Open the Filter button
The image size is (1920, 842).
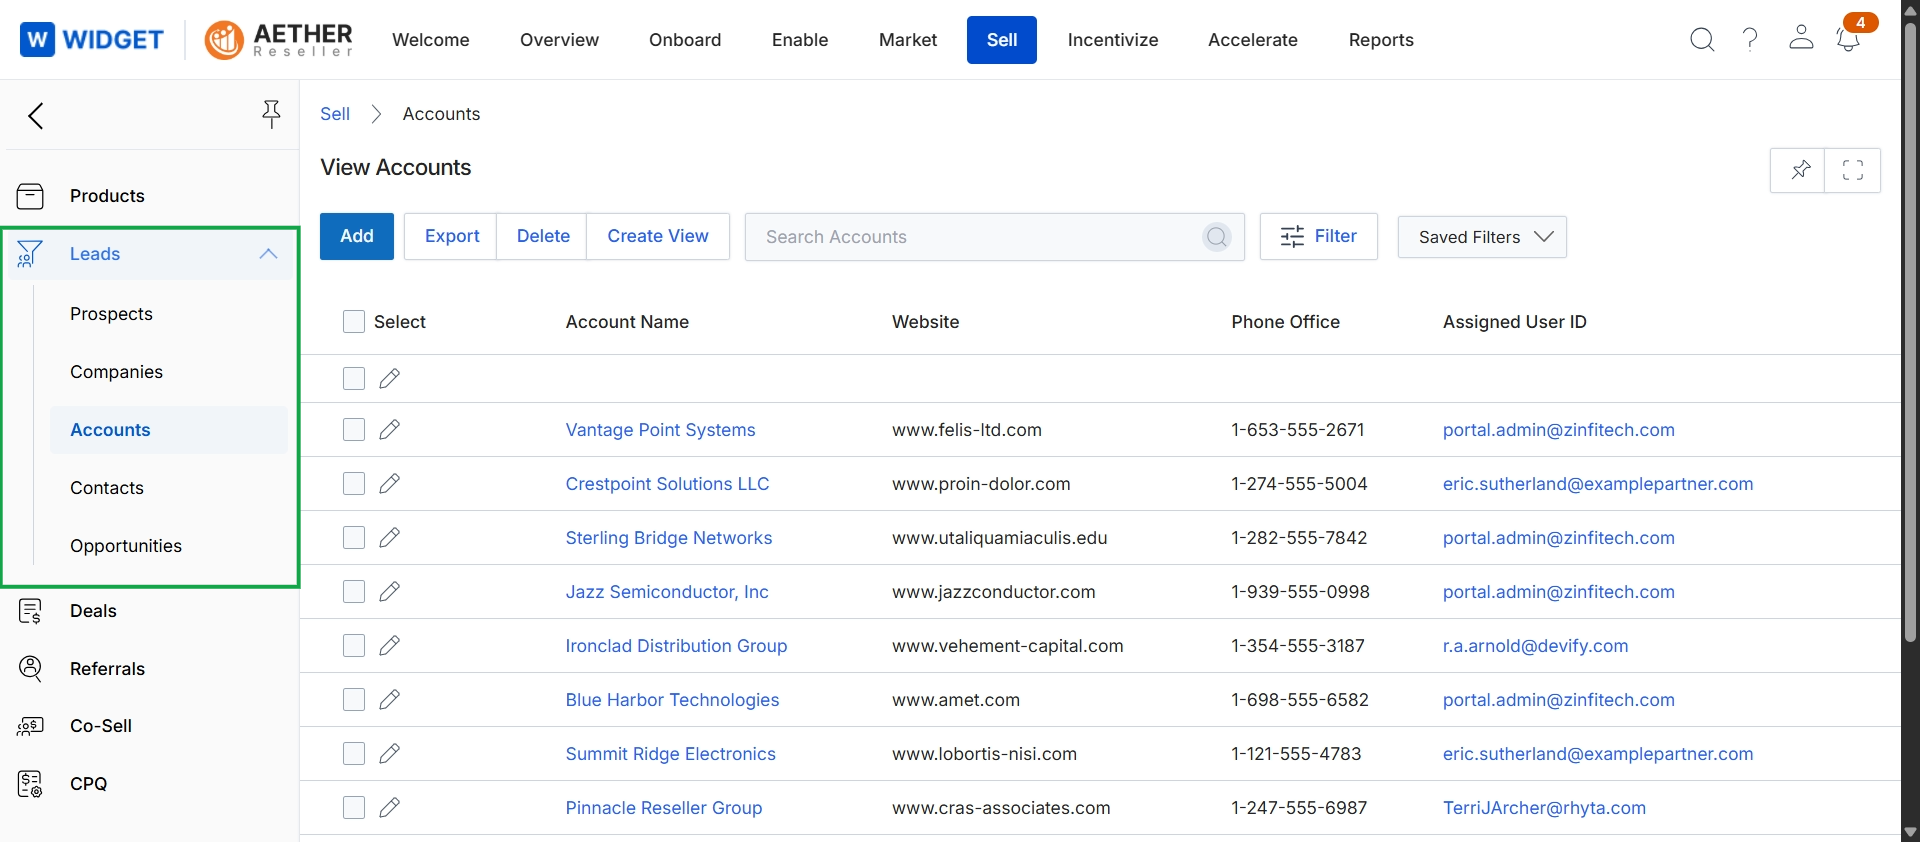(1319, 236)
